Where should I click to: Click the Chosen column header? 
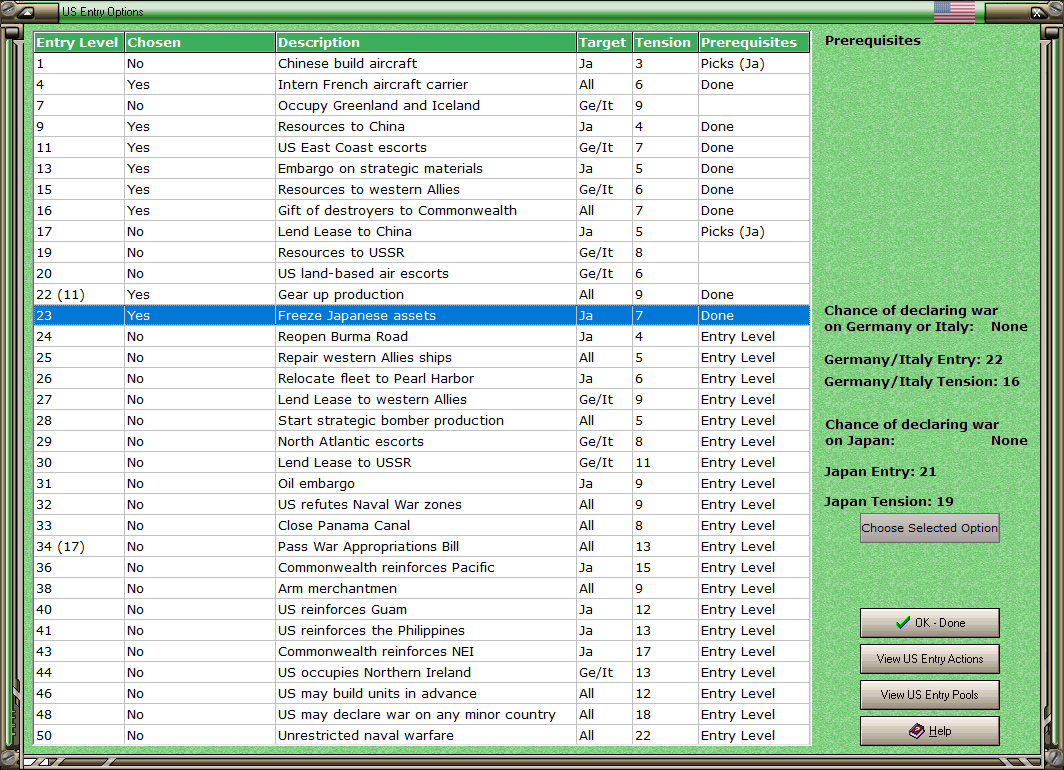[200, 42]
